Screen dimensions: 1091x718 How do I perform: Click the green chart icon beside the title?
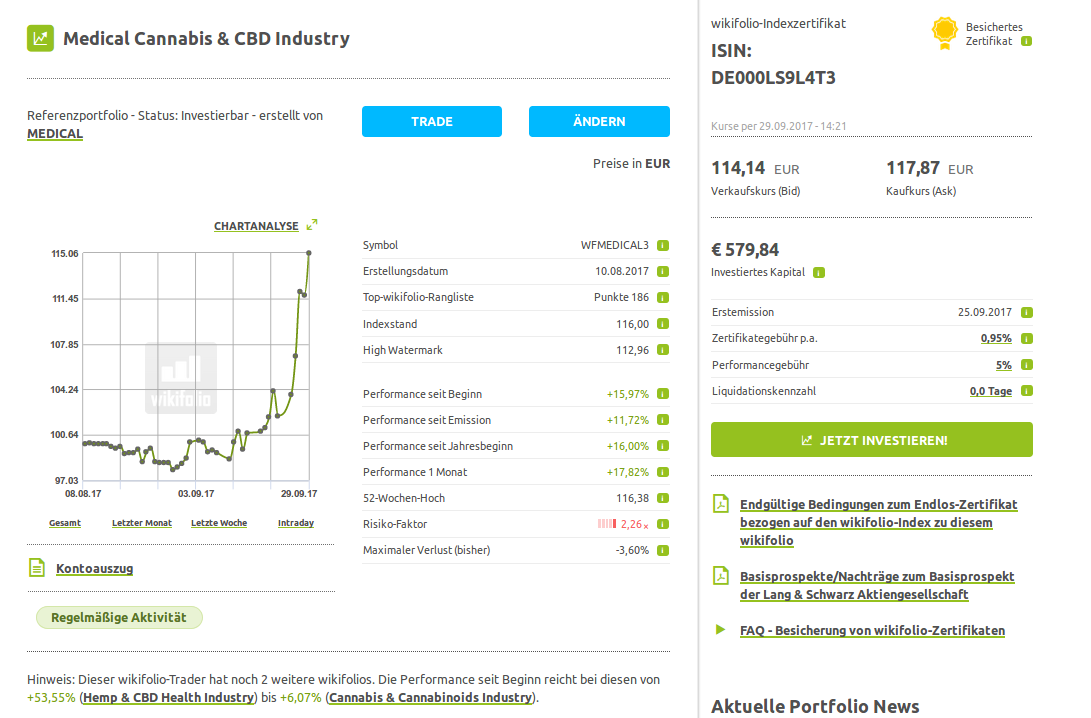coord(40,39)
